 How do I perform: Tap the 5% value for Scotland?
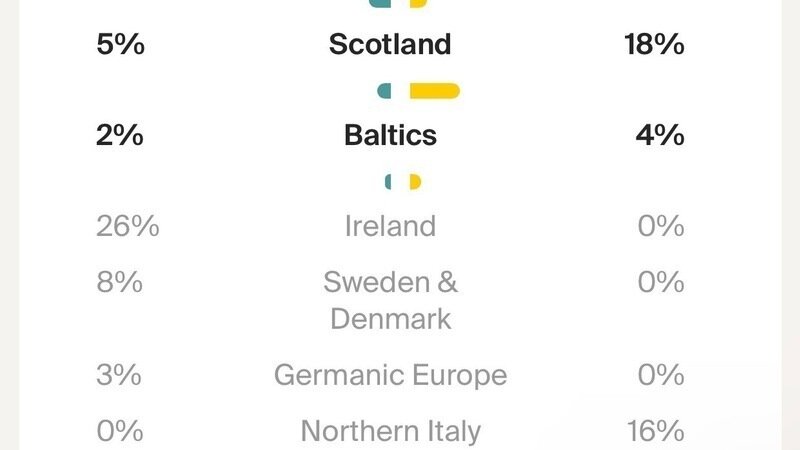(x=119, y=45)
